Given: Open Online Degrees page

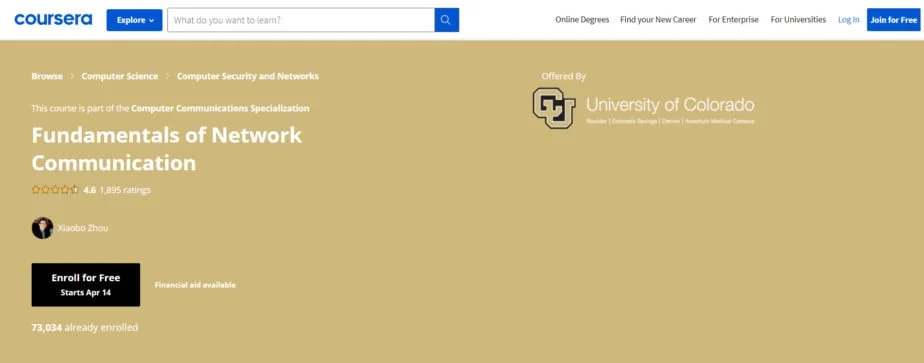Looking at the screenshot, I should (582, 19).
